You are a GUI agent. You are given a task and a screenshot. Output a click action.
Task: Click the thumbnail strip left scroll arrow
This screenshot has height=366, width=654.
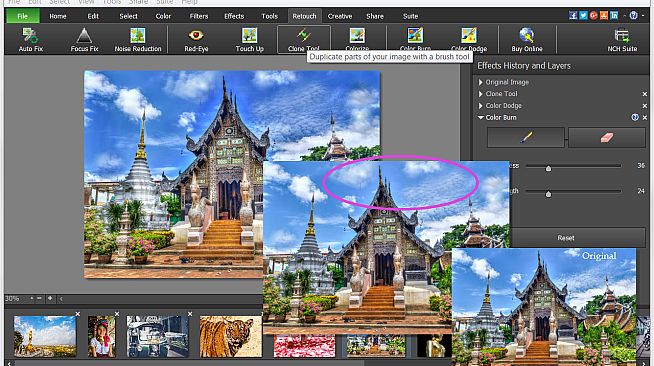pos(9,363)
